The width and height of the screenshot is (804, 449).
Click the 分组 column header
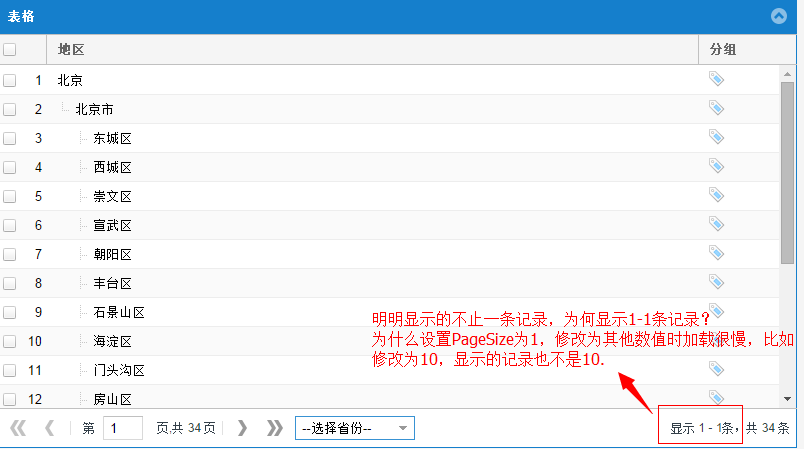coord(723,49)
